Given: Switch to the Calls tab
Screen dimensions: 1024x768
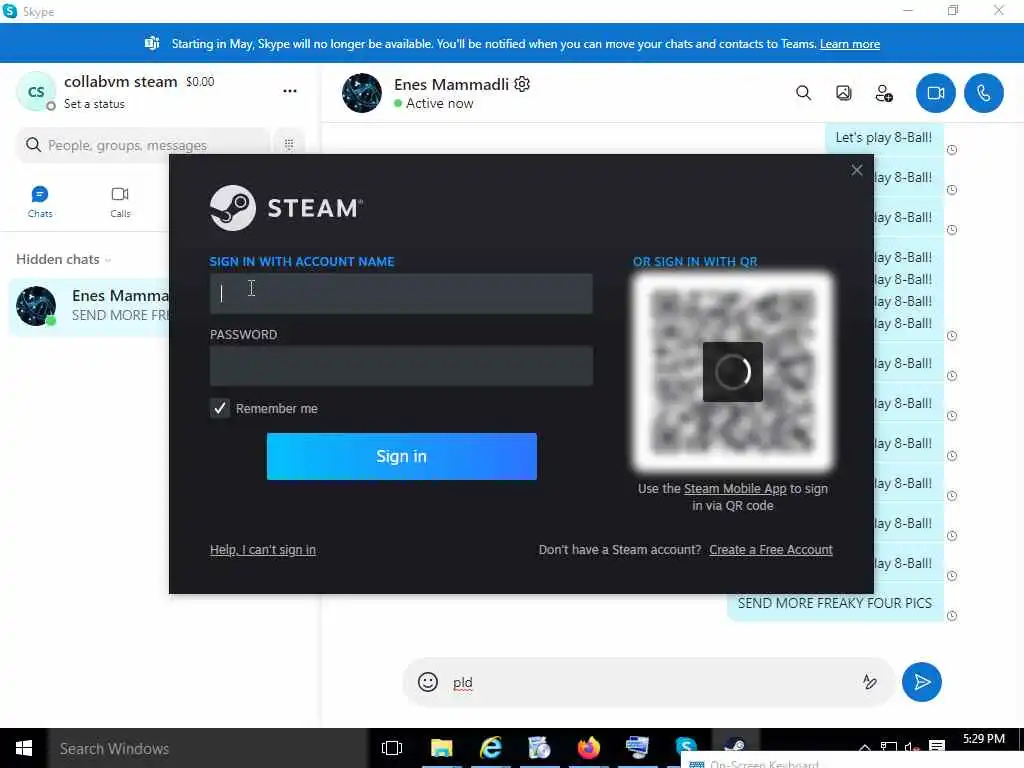Looking at the screenshot, I should pyautogui.click(x=120, y=202).
